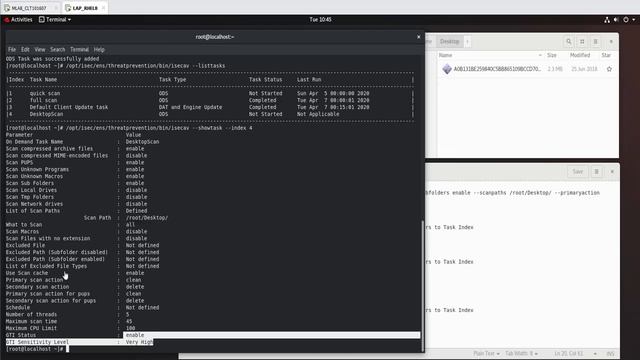Screen dimensions: 640x360
Task: Click the 'DesktopScan' task row in terminal
Action: pyautogui.click(x=210, y=114)
